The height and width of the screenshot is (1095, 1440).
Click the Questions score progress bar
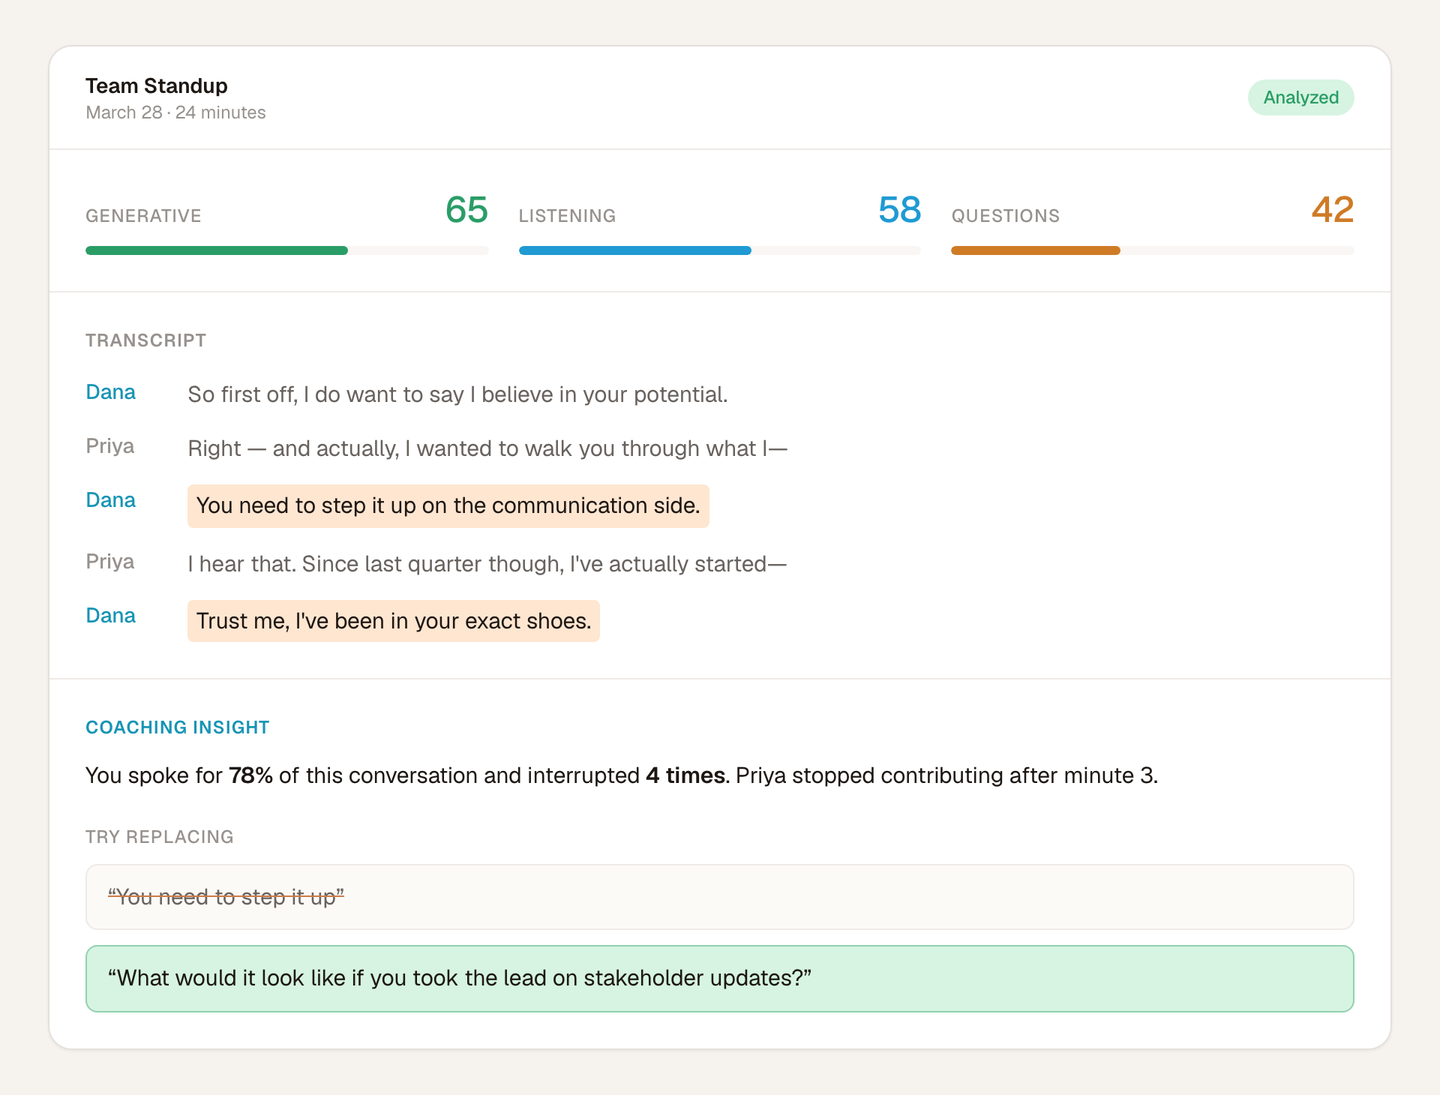pos(1153,250)
